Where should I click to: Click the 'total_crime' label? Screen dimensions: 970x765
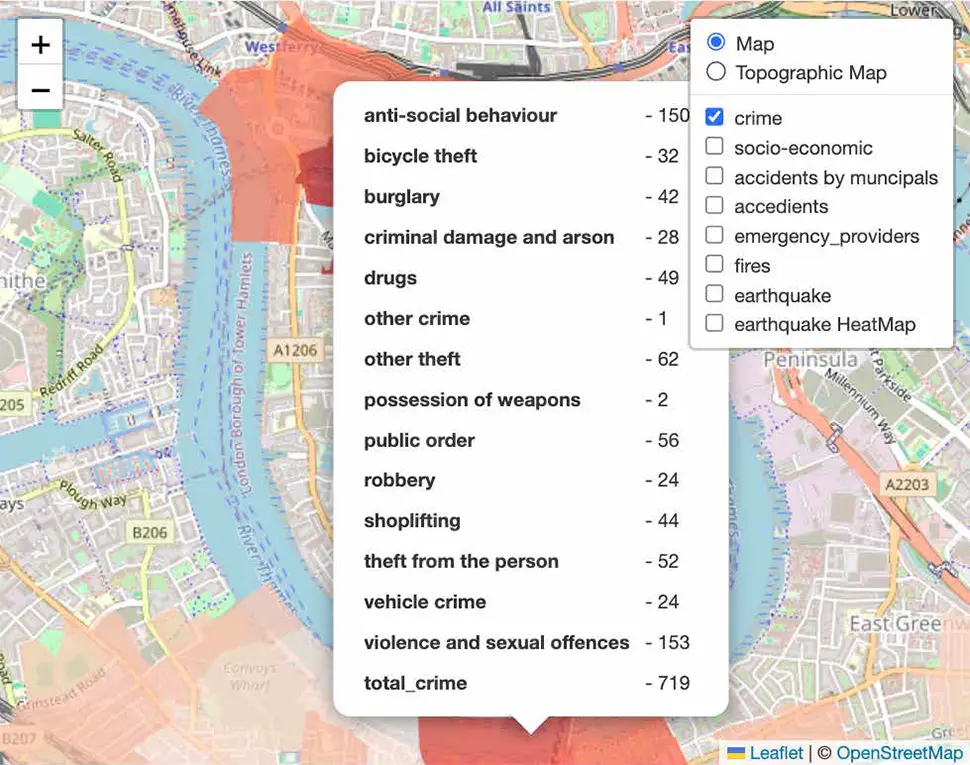[x=415, y=683]
